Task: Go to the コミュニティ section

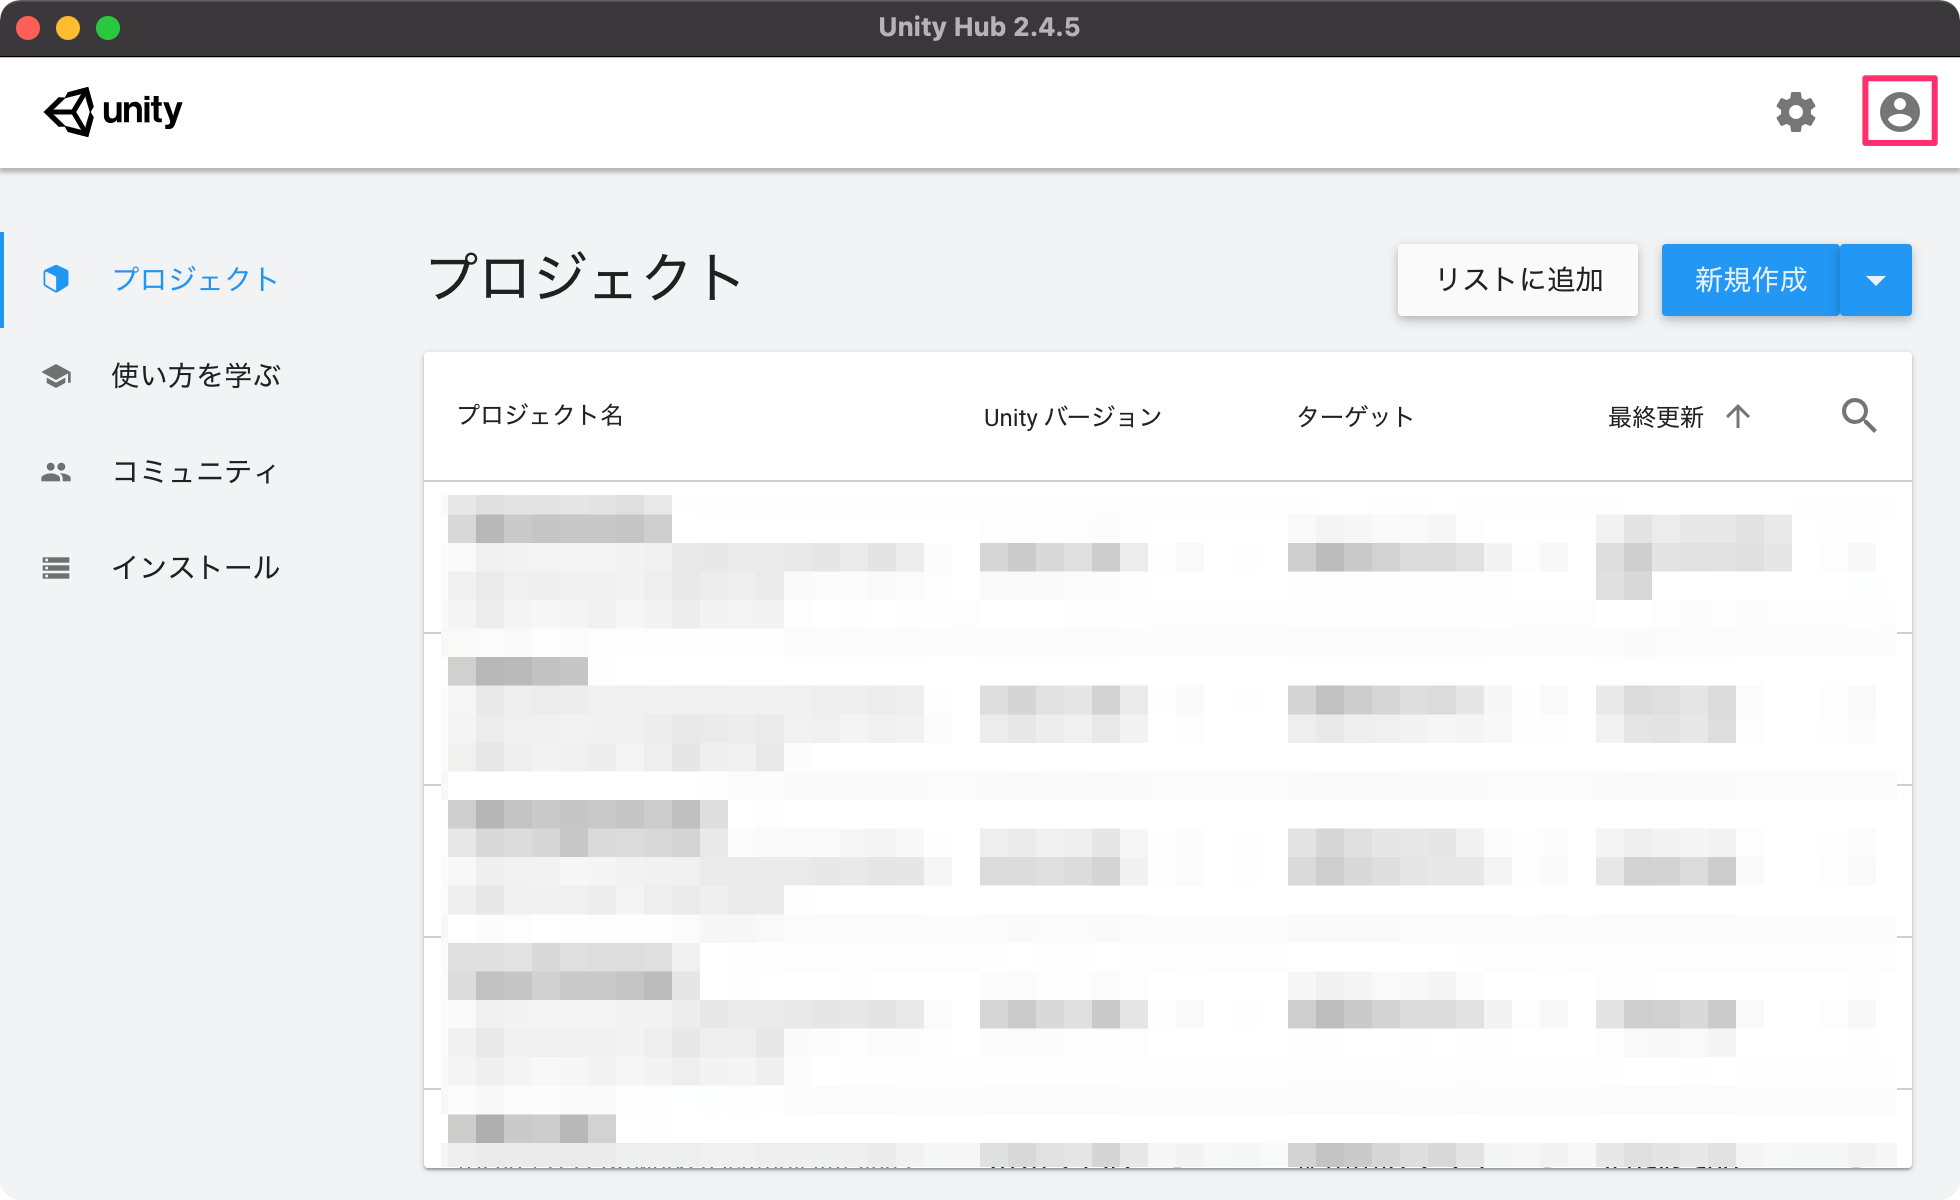Action: pos(195,471)
